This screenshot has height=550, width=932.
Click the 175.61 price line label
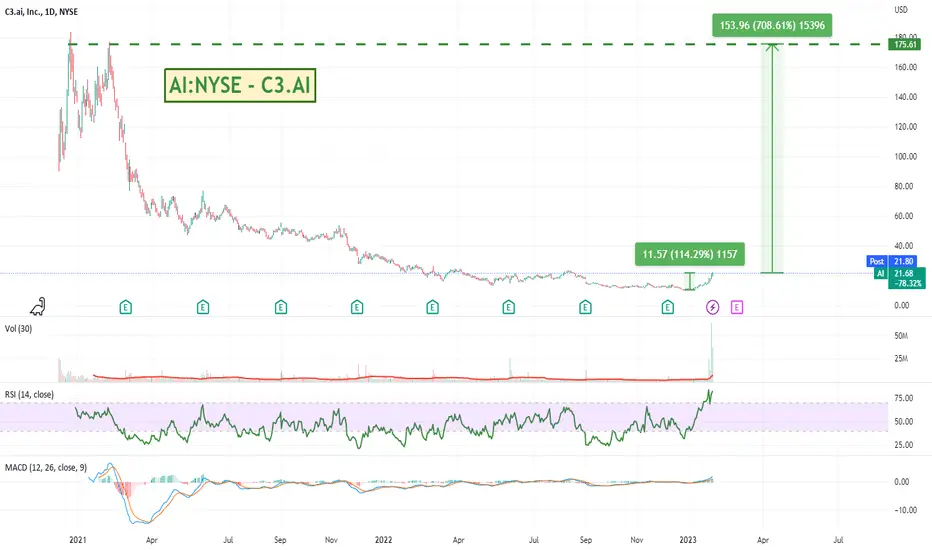pyautogui.click(x=905, y=45)
